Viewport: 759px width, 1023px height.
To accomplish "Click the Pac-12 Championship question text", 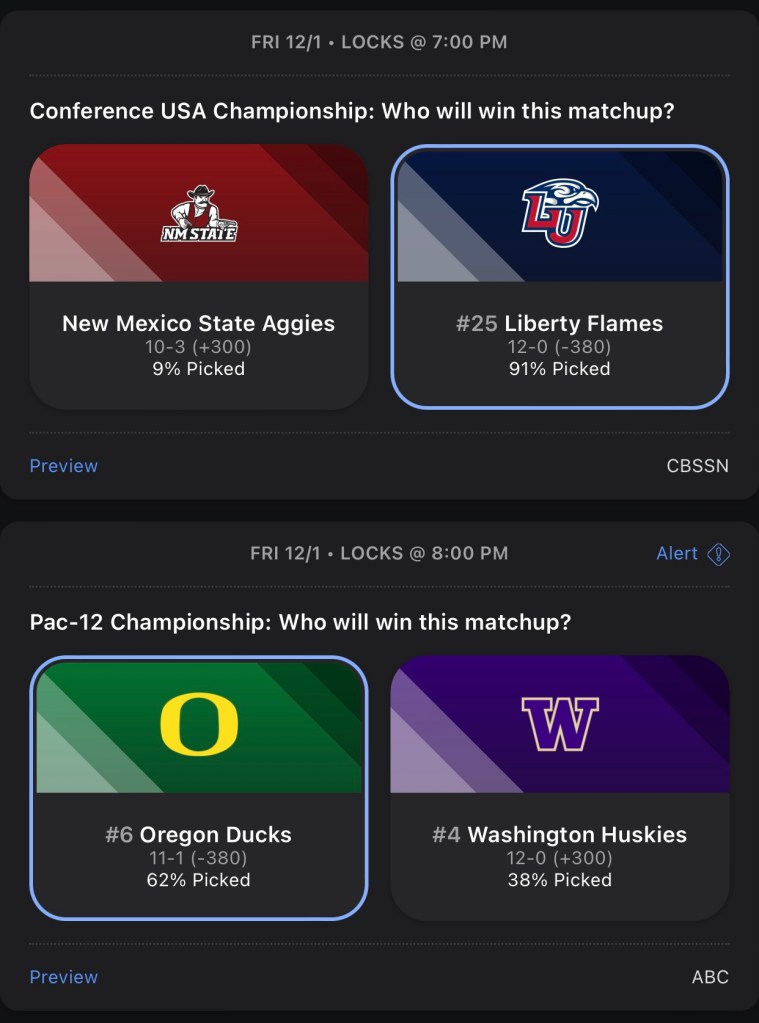I will coord(300,622).
